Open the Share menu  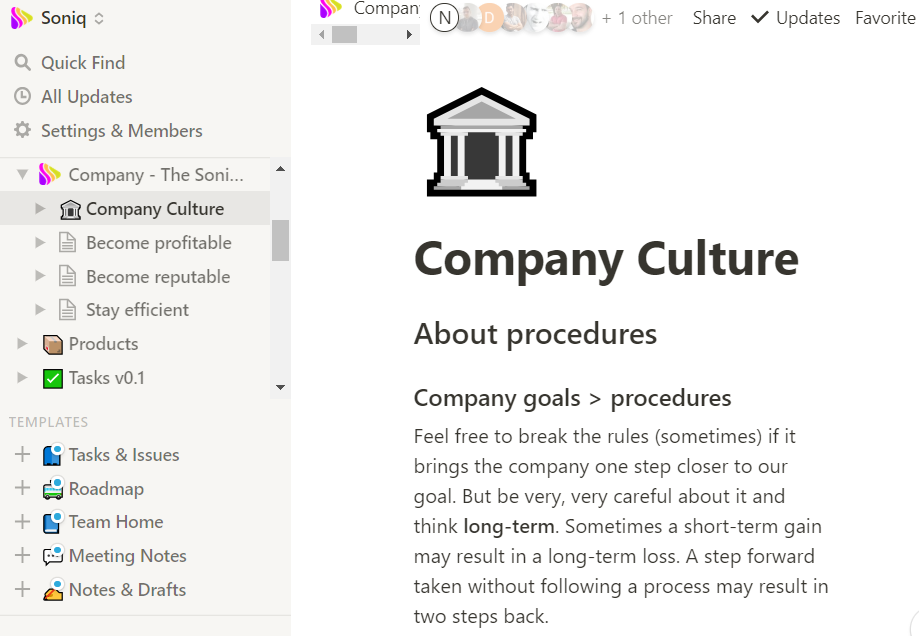[x=714, y=18]
